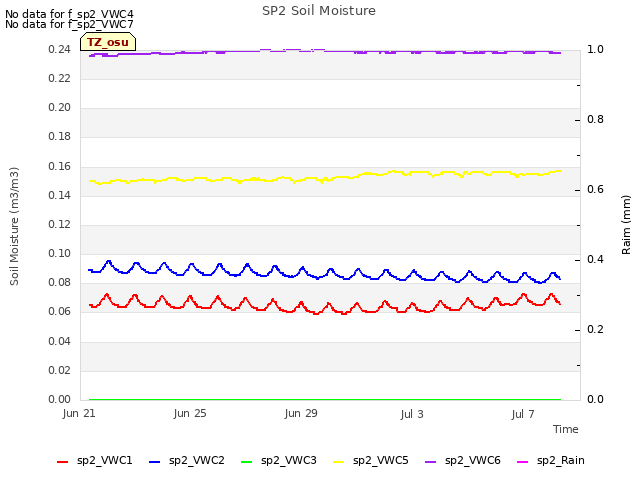Image resolution: width=640 pixels, height=480 pixels.
Task: Click the yellow sp2_VWC5 data line
Action: (x=325, y=178)
